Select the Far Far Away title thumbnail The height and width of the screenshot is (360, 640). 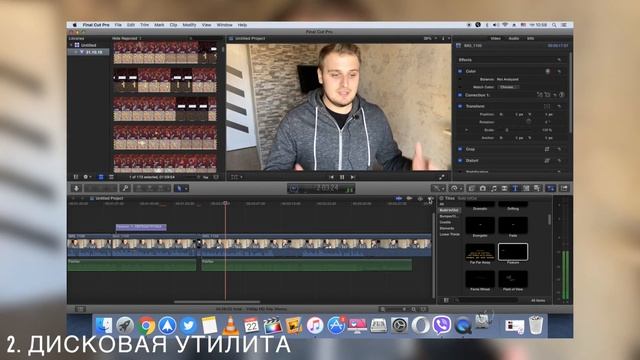pyautogui.click(x=480, y=252)
